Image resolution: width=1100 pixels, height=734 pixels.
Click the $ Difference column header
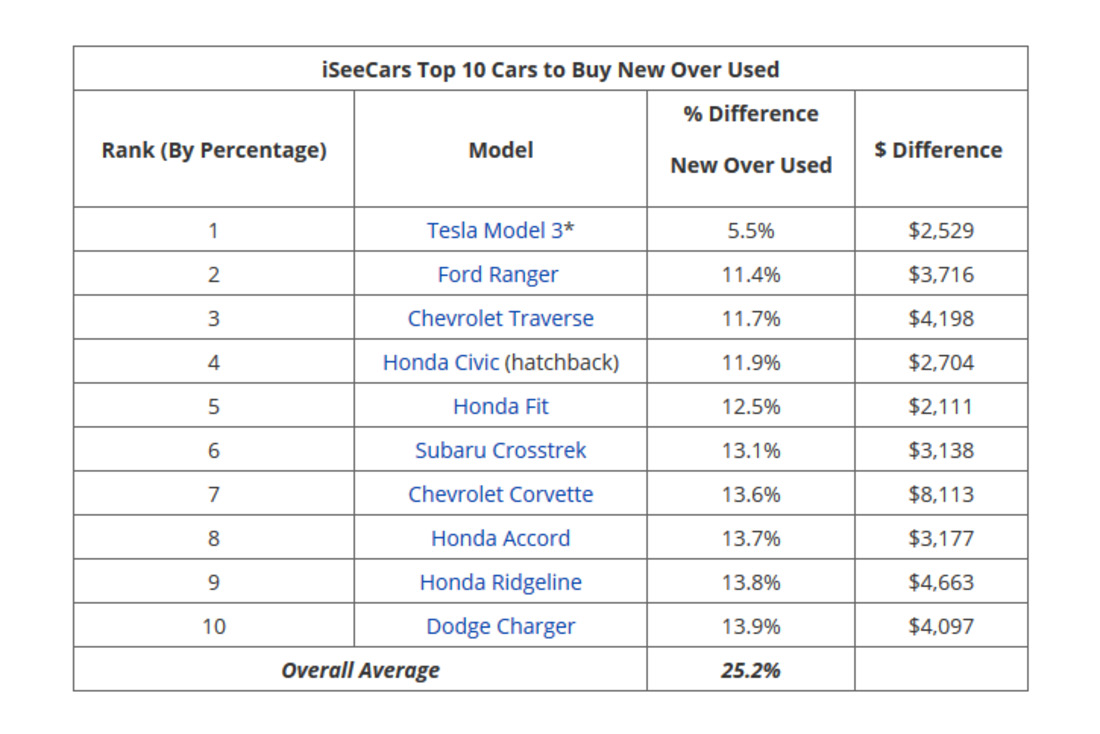pyautogui.click(x=938, y=150)
